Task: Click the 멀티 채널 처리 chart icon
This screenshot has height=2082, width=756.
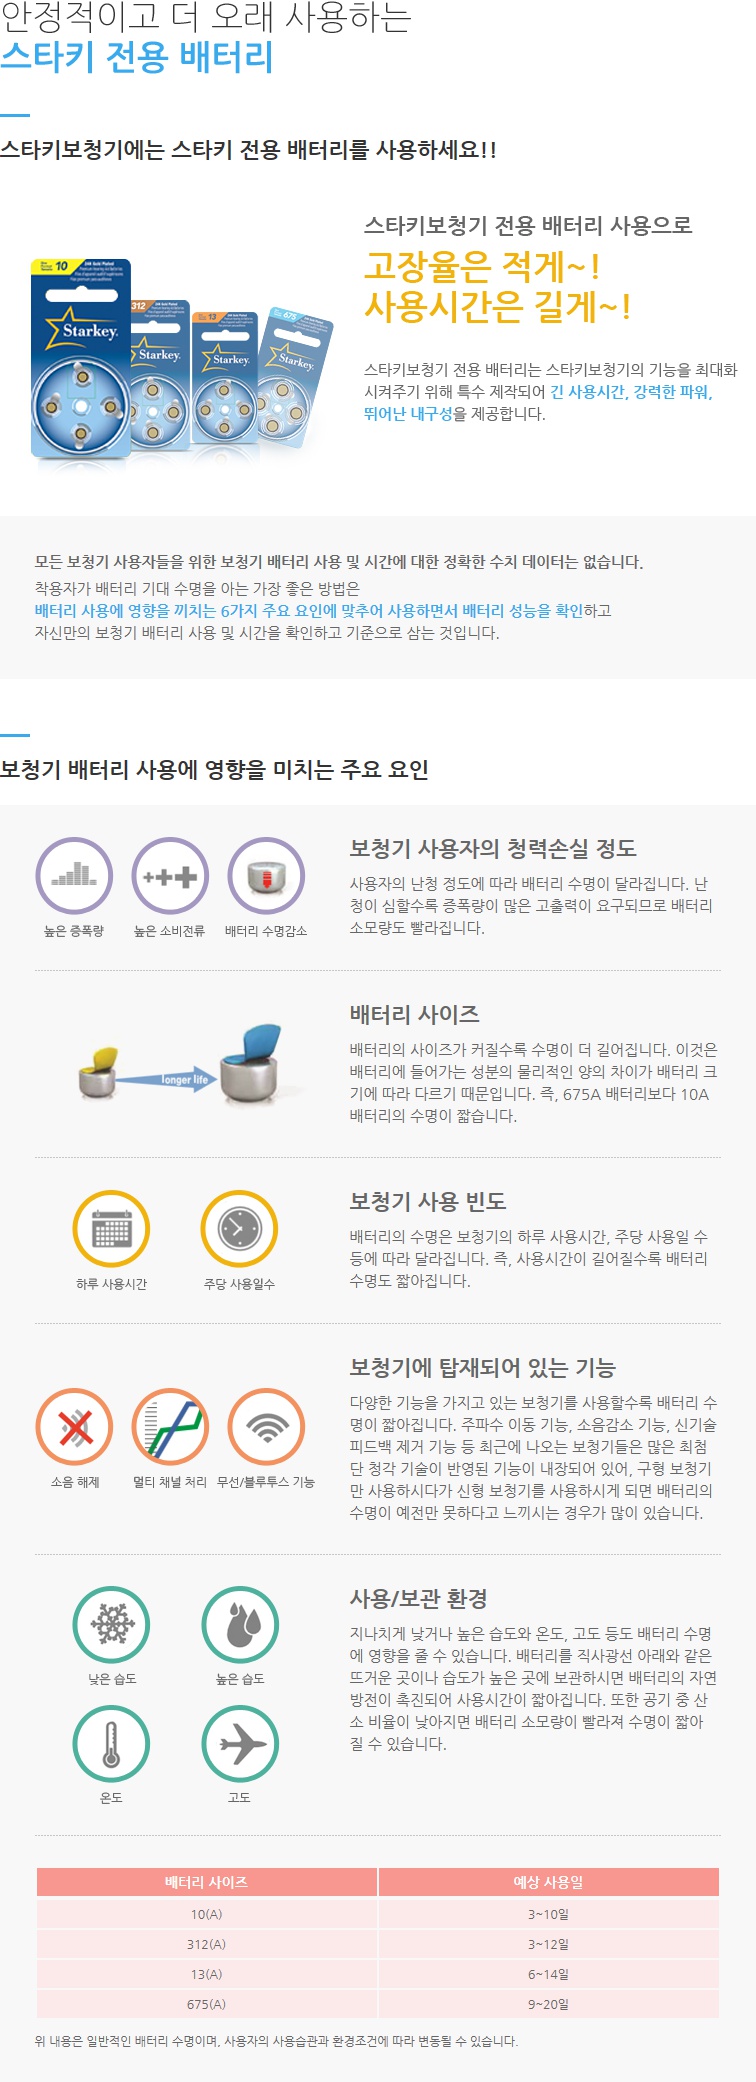Action: click(x=170, y=1426)
